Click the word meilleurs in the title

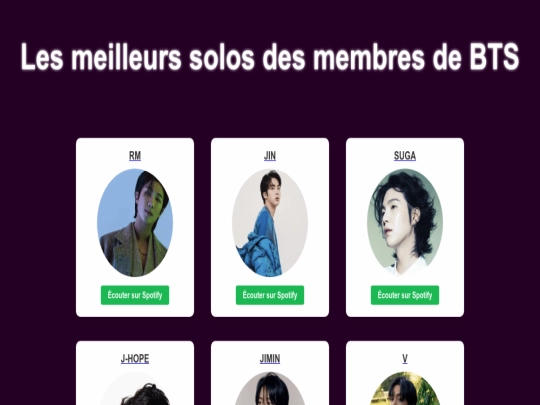click(x=126, y=57)
